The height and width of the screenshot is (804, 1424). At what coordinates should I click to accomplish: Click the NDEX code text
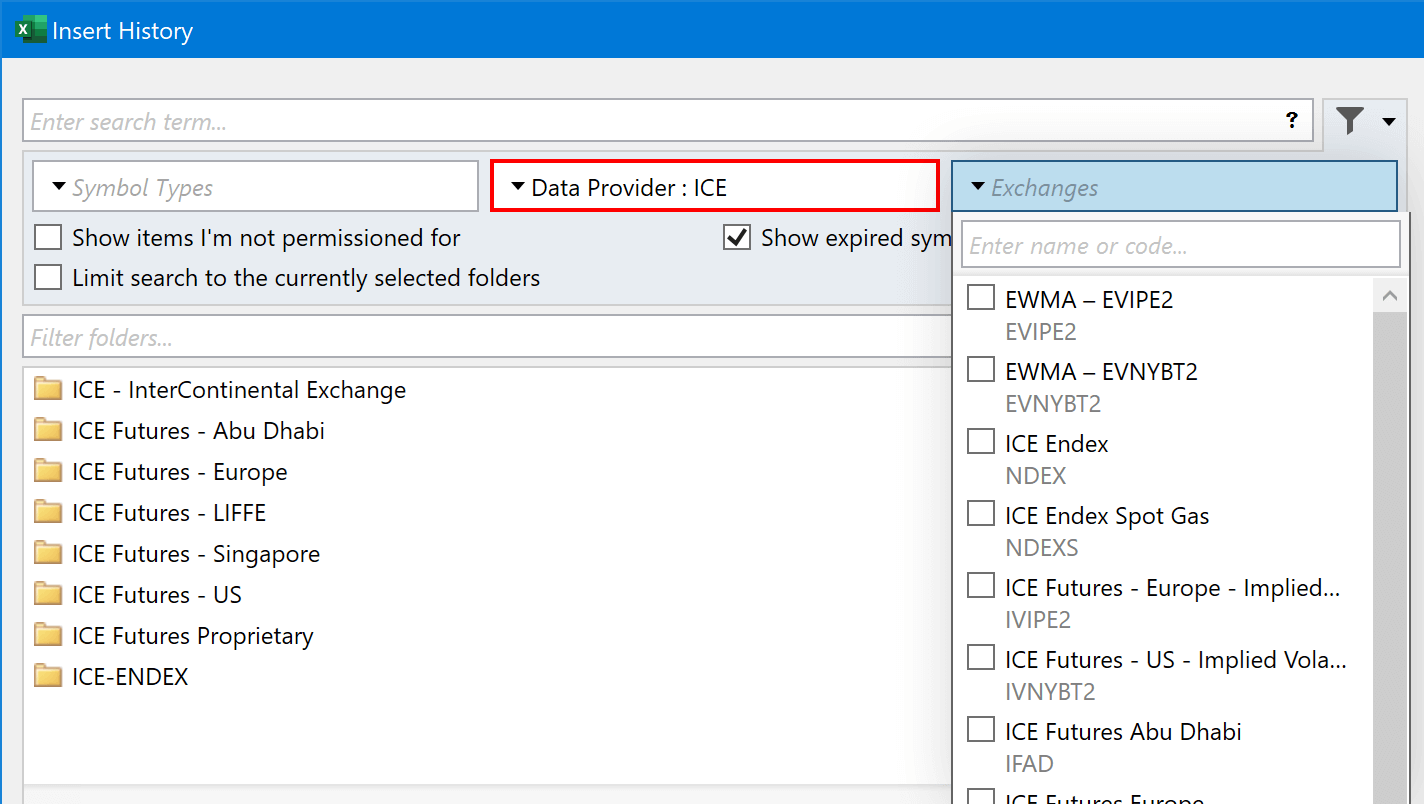coord(1036,476)
